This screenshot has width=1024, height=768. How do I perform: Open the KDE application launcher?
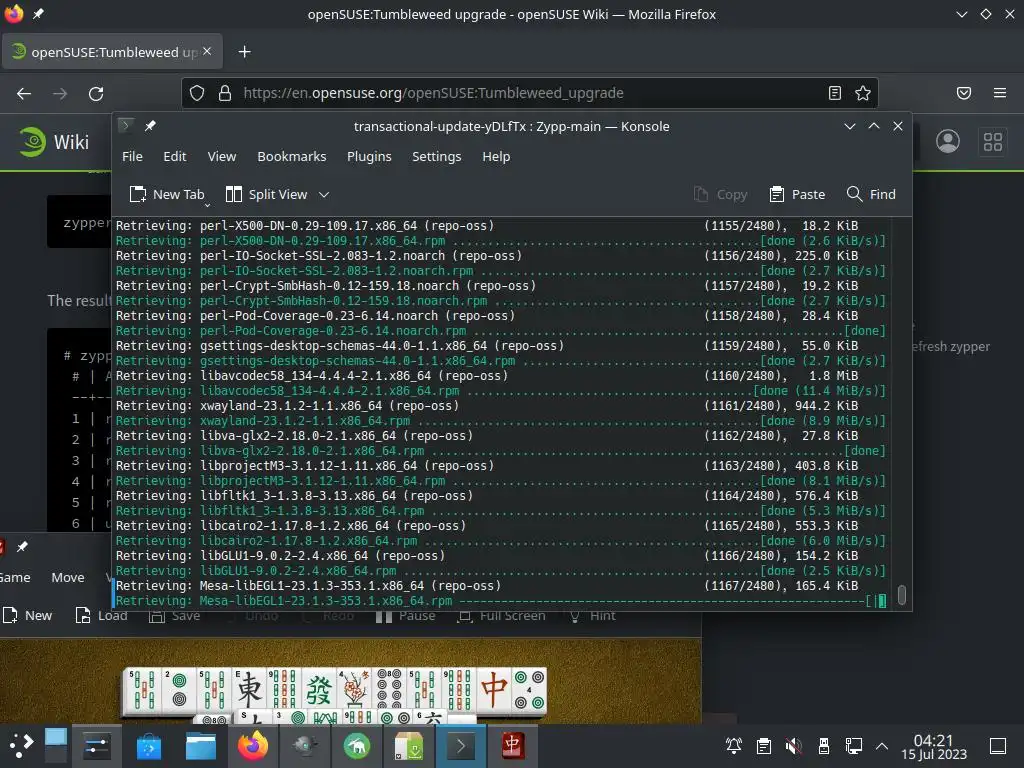pos(21,745)
